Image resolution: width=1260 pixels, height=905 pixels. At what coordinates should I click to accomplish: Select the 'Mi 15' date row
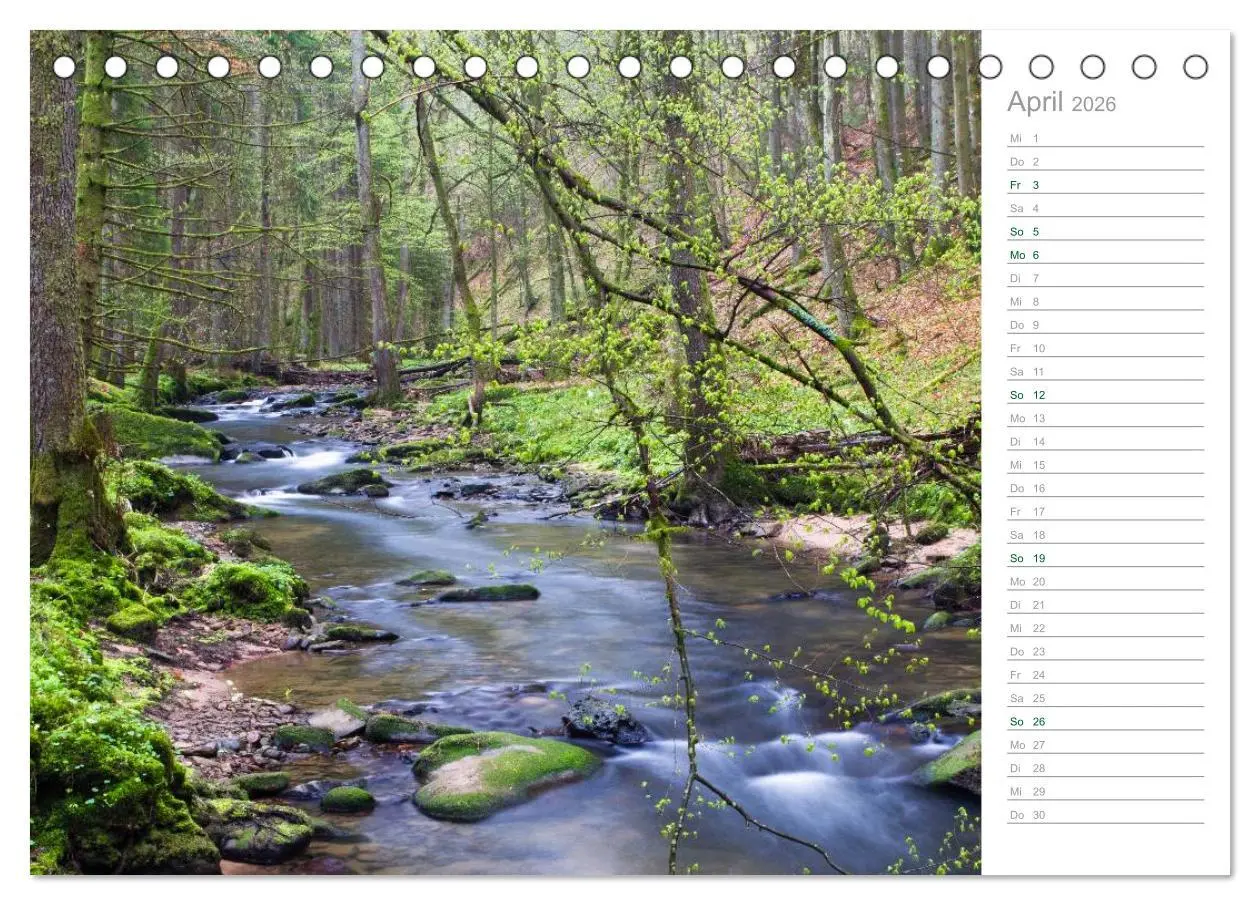tap(1105, 464)
